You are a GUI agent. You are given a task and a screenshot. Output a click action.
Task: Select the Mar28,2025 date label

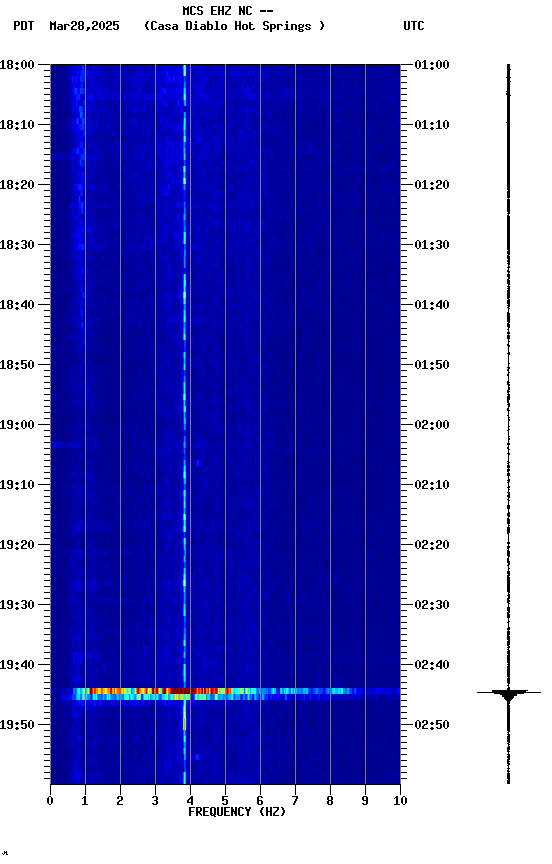(x=84, y=26)
